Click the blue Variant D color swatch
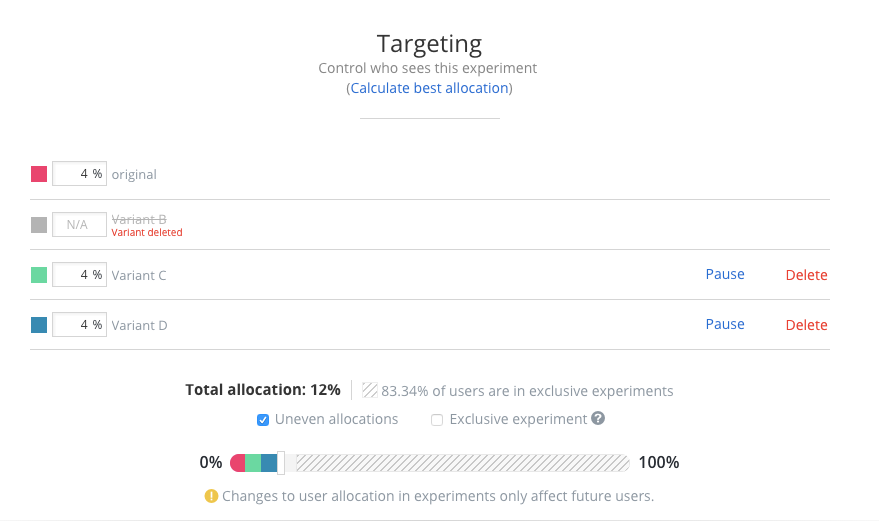Screen dimensions: 879x524 pos(39,325)
